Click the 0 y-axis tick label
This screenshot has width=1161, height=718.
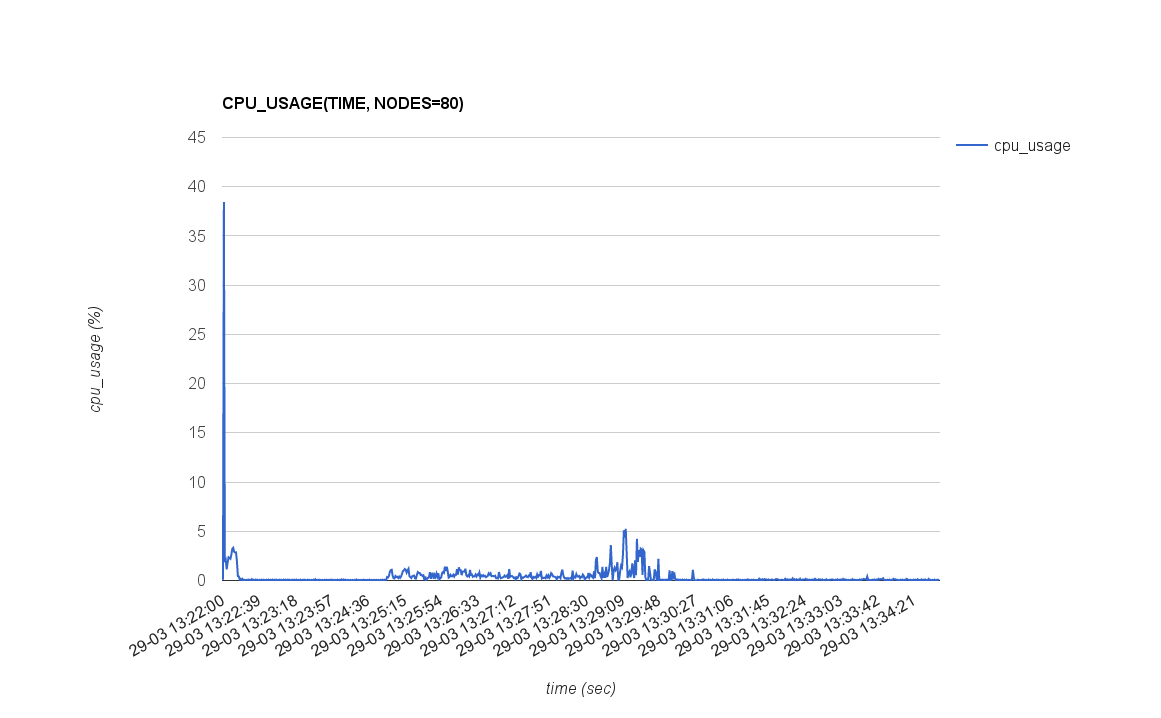point(200,580)
